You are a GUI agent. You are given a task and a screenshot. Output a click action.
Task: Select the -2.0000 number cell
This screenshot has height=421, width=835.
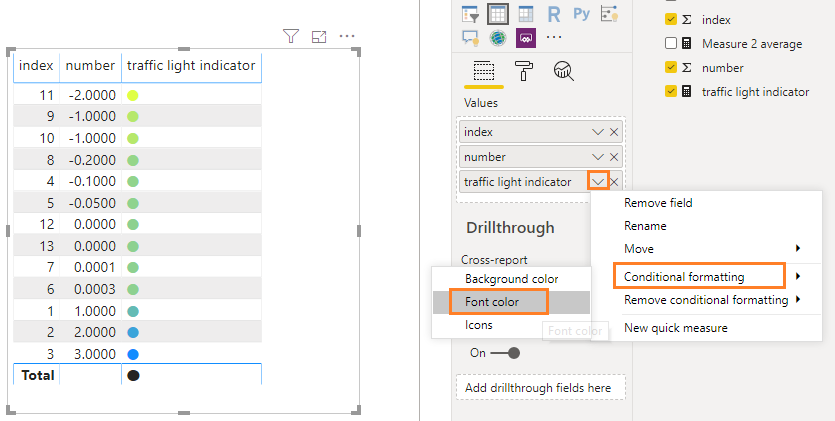pyautogui.click(x=91, y=95)
